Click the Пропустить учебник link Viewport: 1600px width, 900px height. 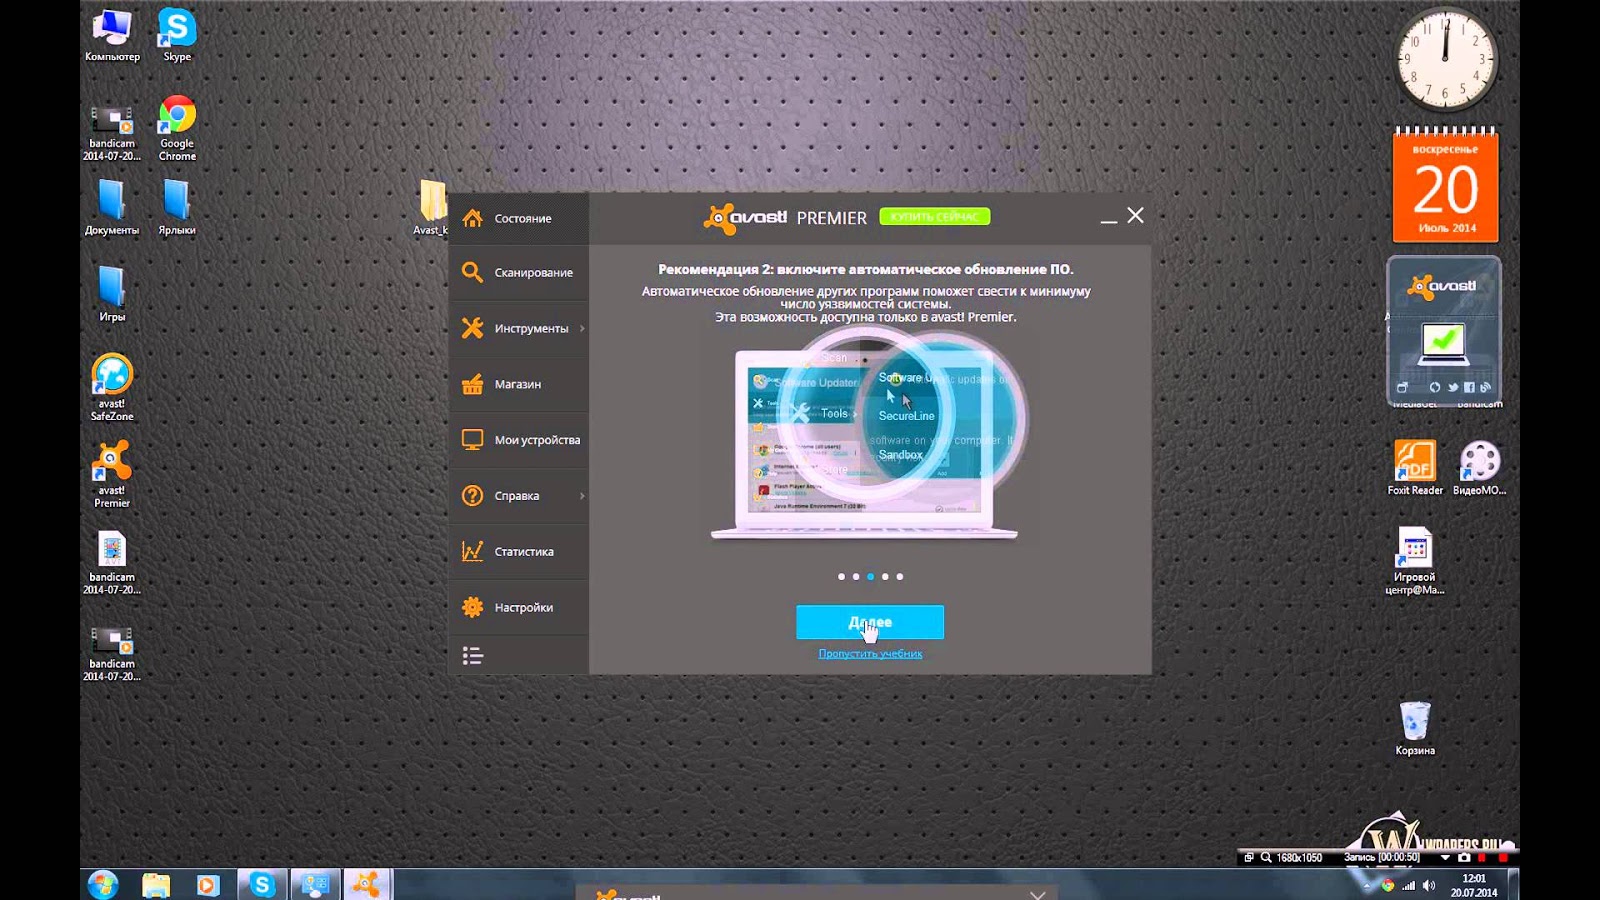pyautogui.click(x=870, y=654)
